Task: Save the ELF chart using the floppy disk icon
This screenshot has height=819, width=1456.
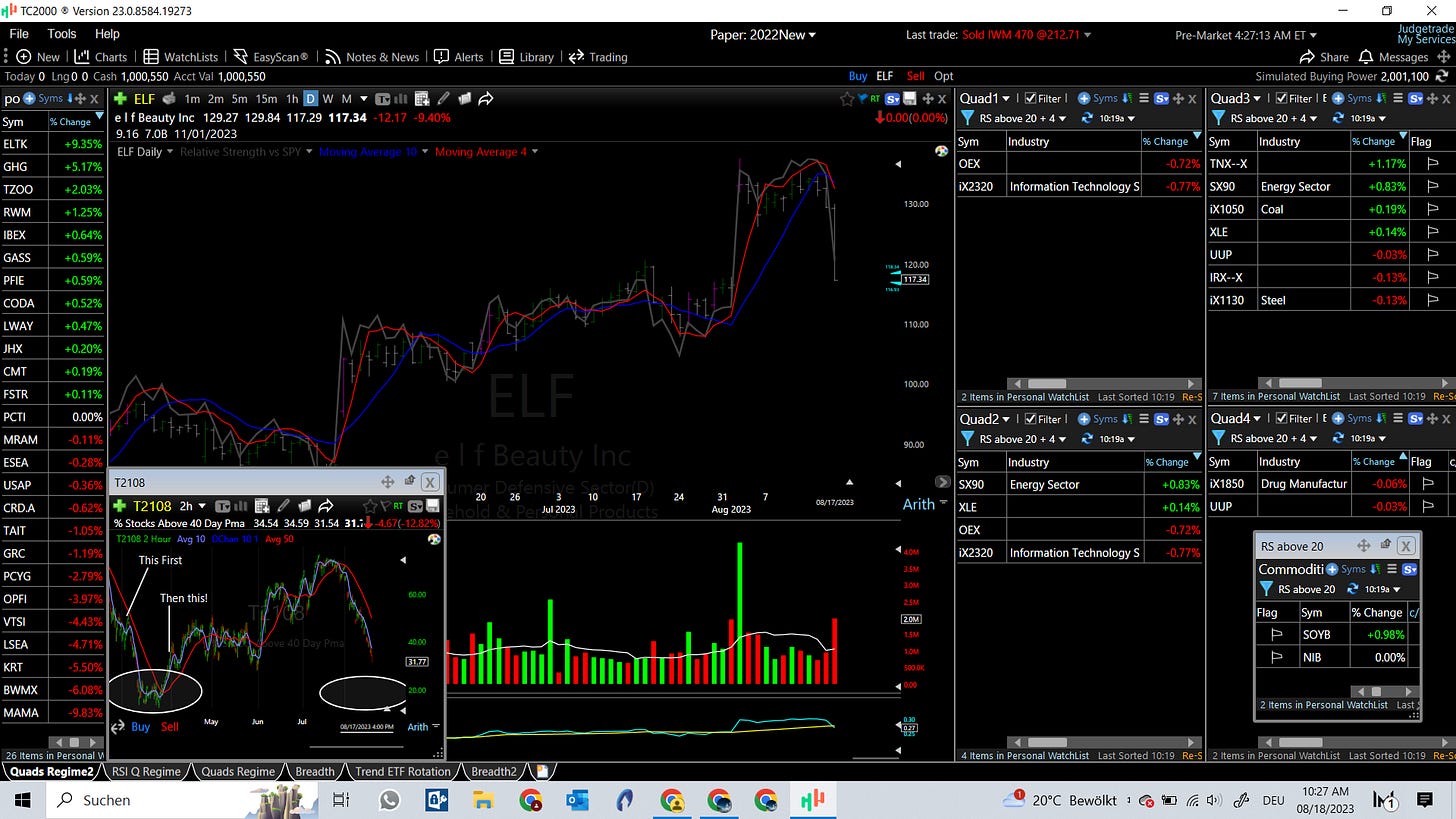Action: (910, 99)
